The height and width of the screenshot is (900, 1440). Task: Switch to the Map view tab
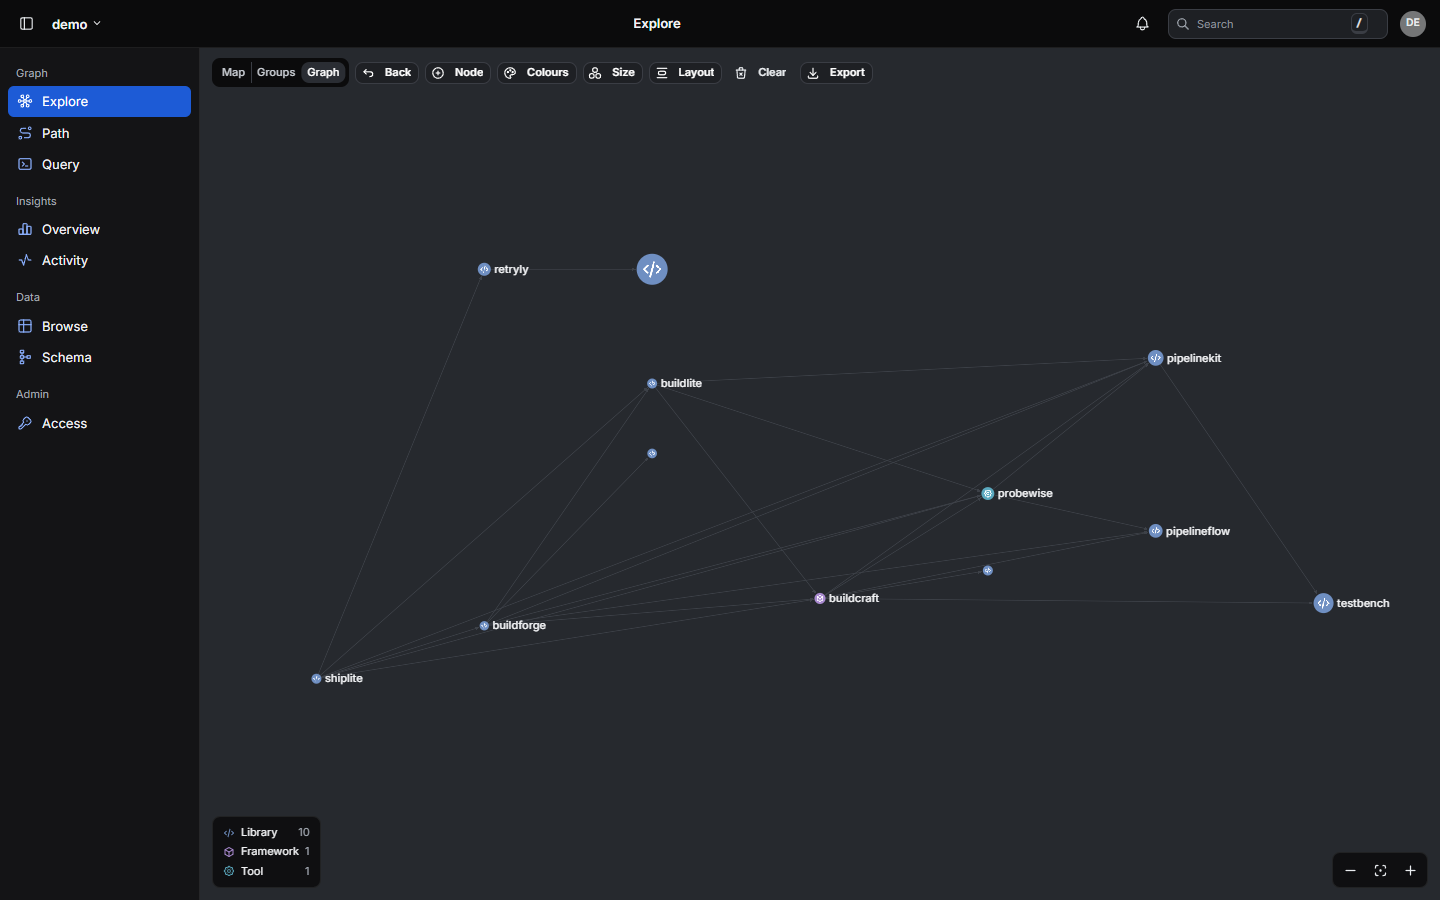(x=233, y=73)
